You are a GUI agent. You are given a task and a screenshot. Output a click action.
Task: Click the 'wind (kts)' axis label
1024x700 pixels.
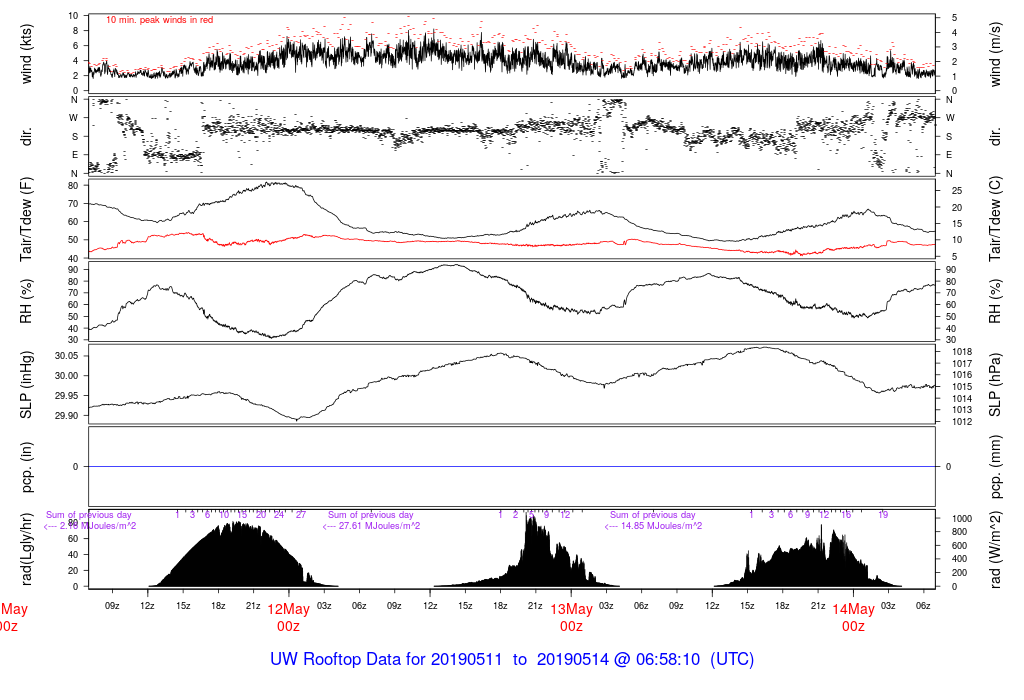[x=26, y=54]
